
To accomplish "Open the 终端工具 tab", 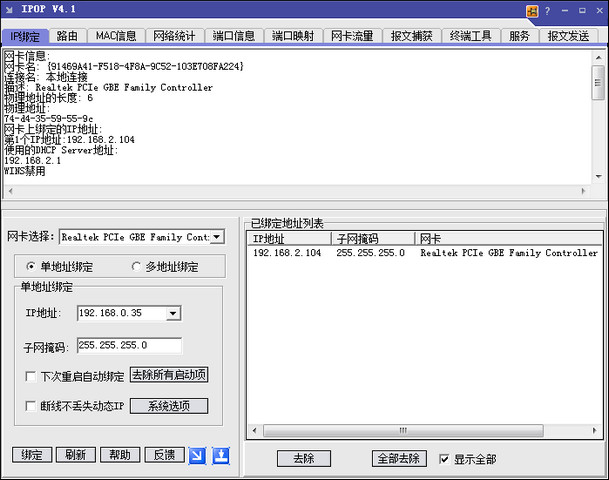I will pyautogui.click(x=471, y=36).
